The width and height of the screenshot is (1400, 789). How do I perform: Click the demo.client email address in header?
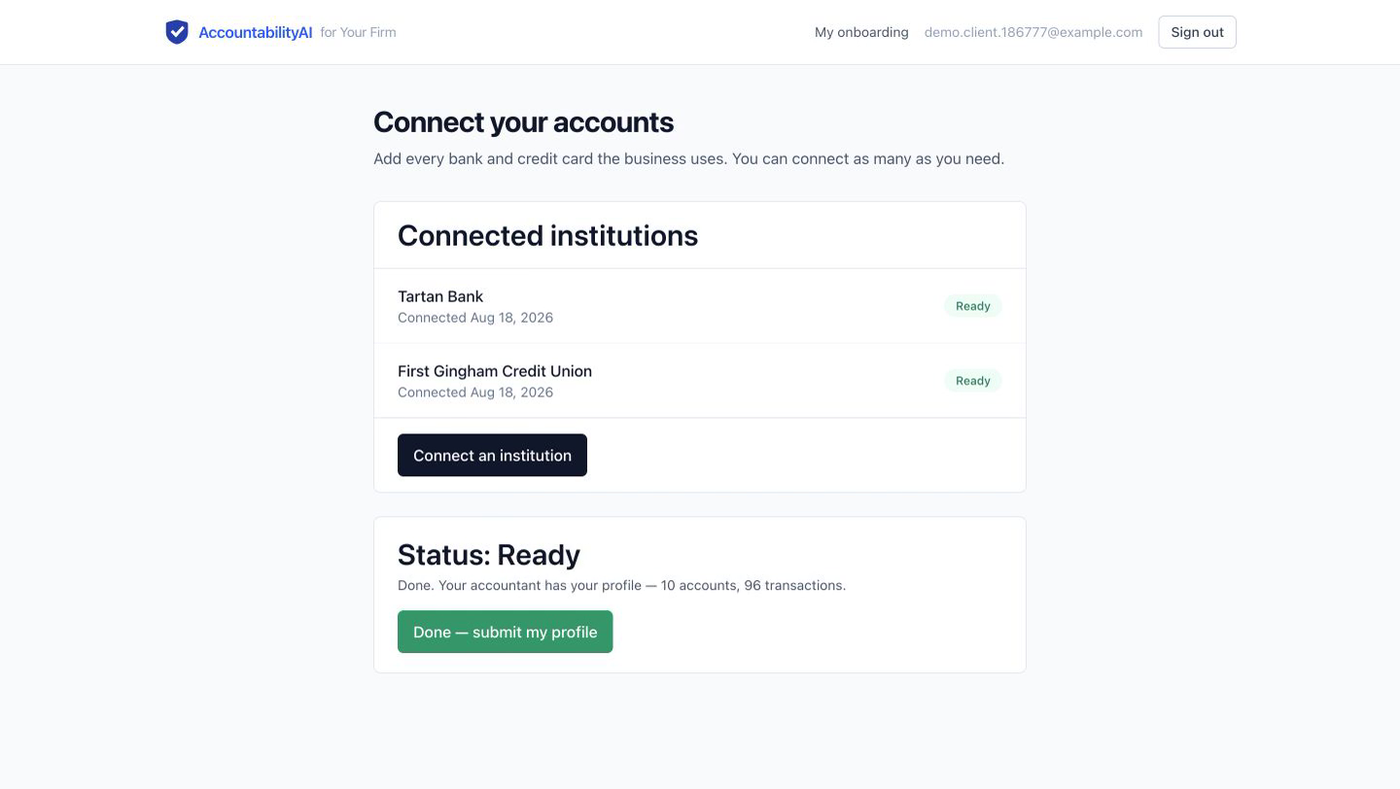(1033, 32)
